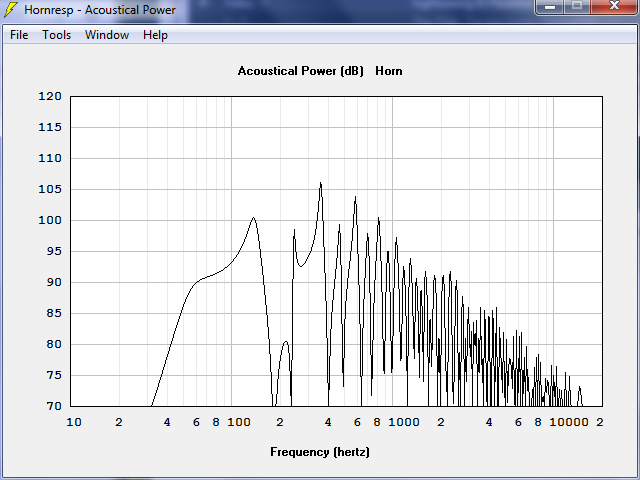
Task: Click the 10 Hz x-axis label
Action: point(74,422)
